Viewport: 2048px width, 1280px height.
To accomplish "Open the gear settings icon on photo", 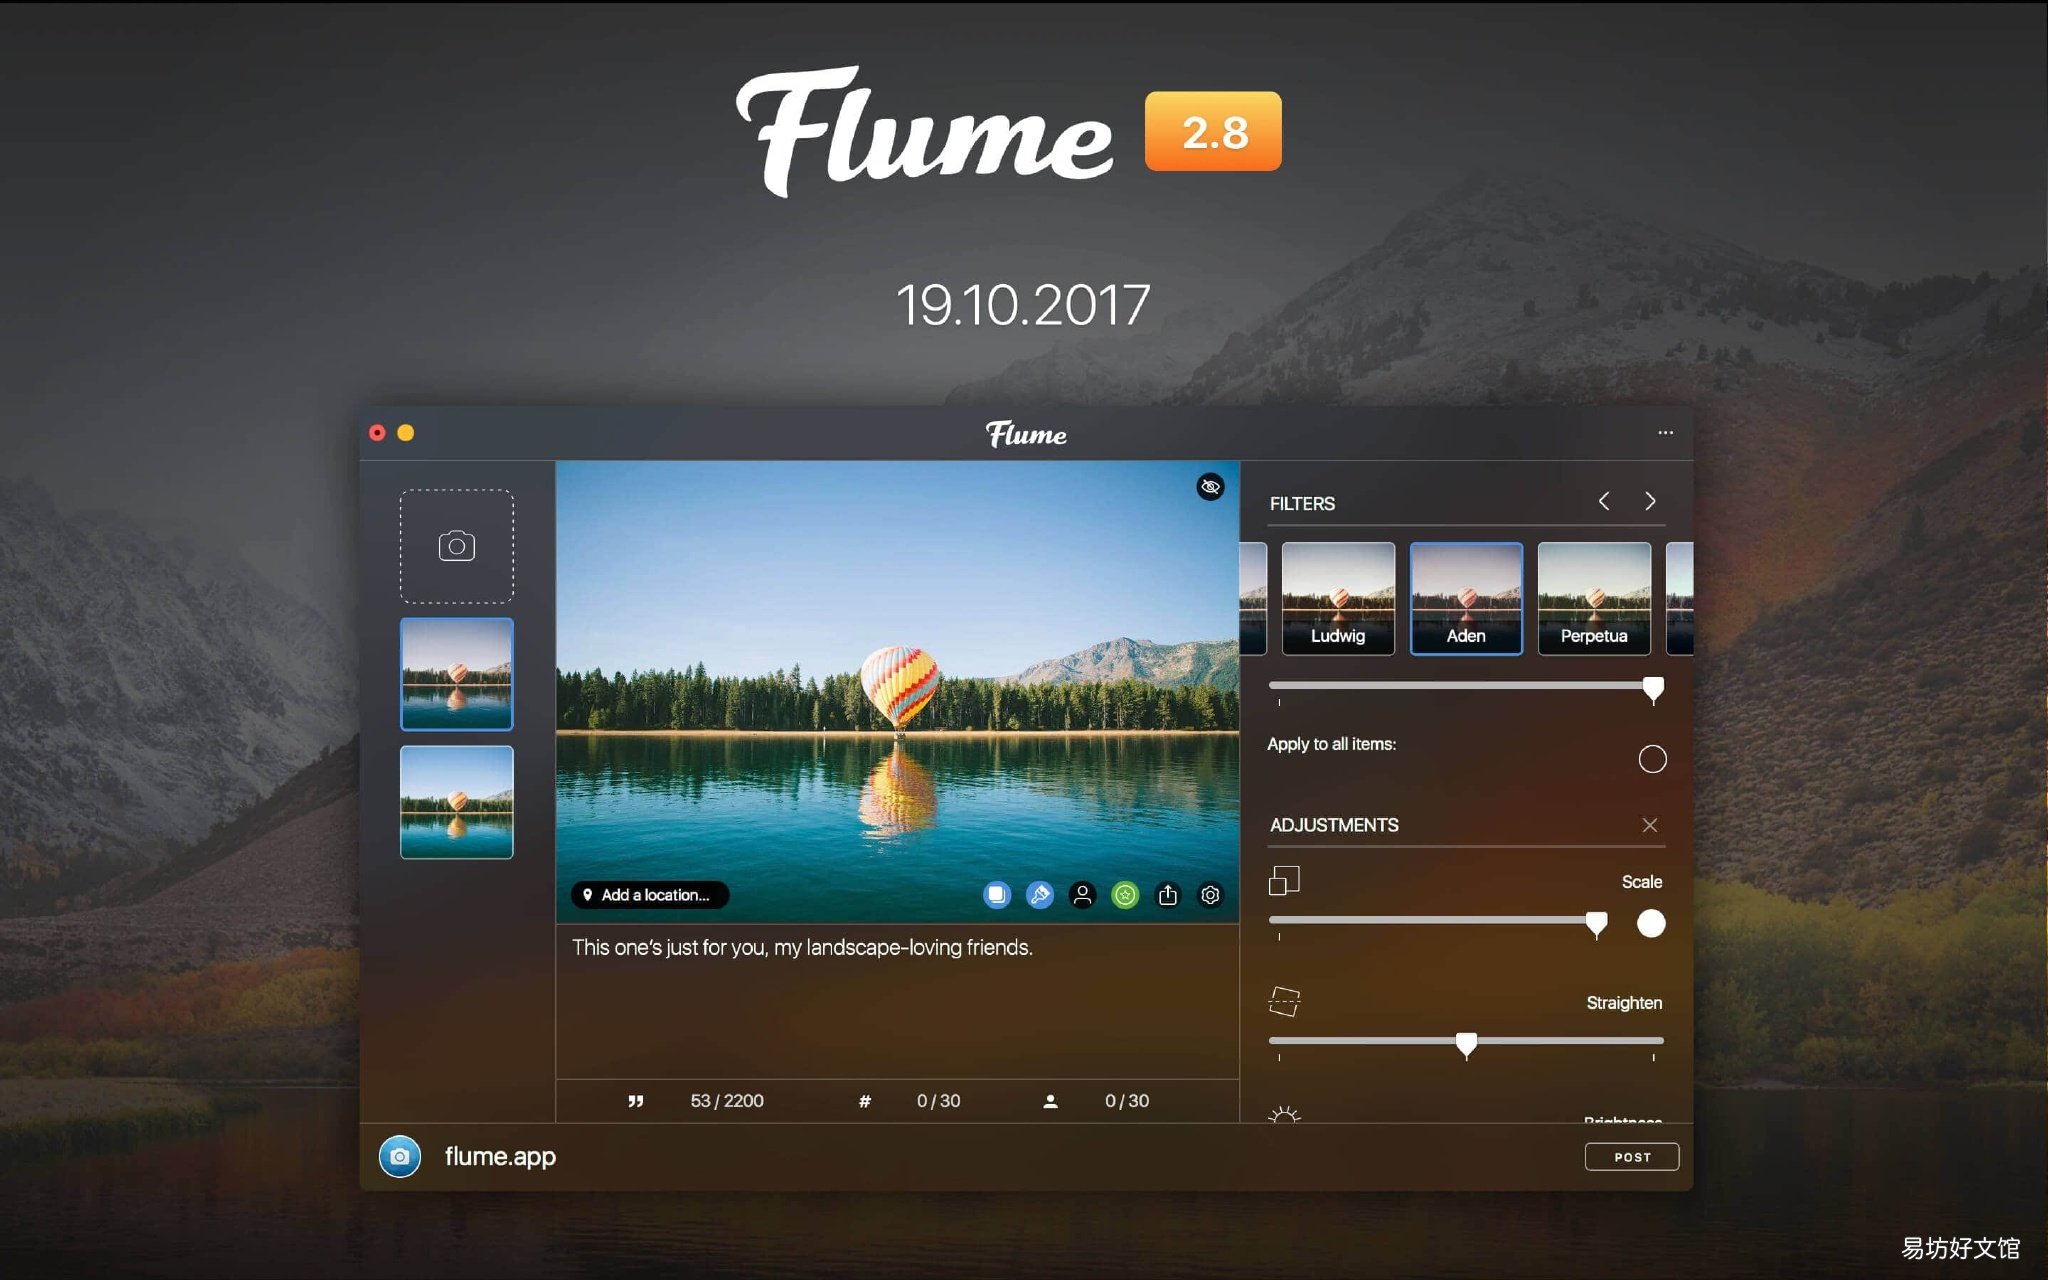I will click(1210, 895).
